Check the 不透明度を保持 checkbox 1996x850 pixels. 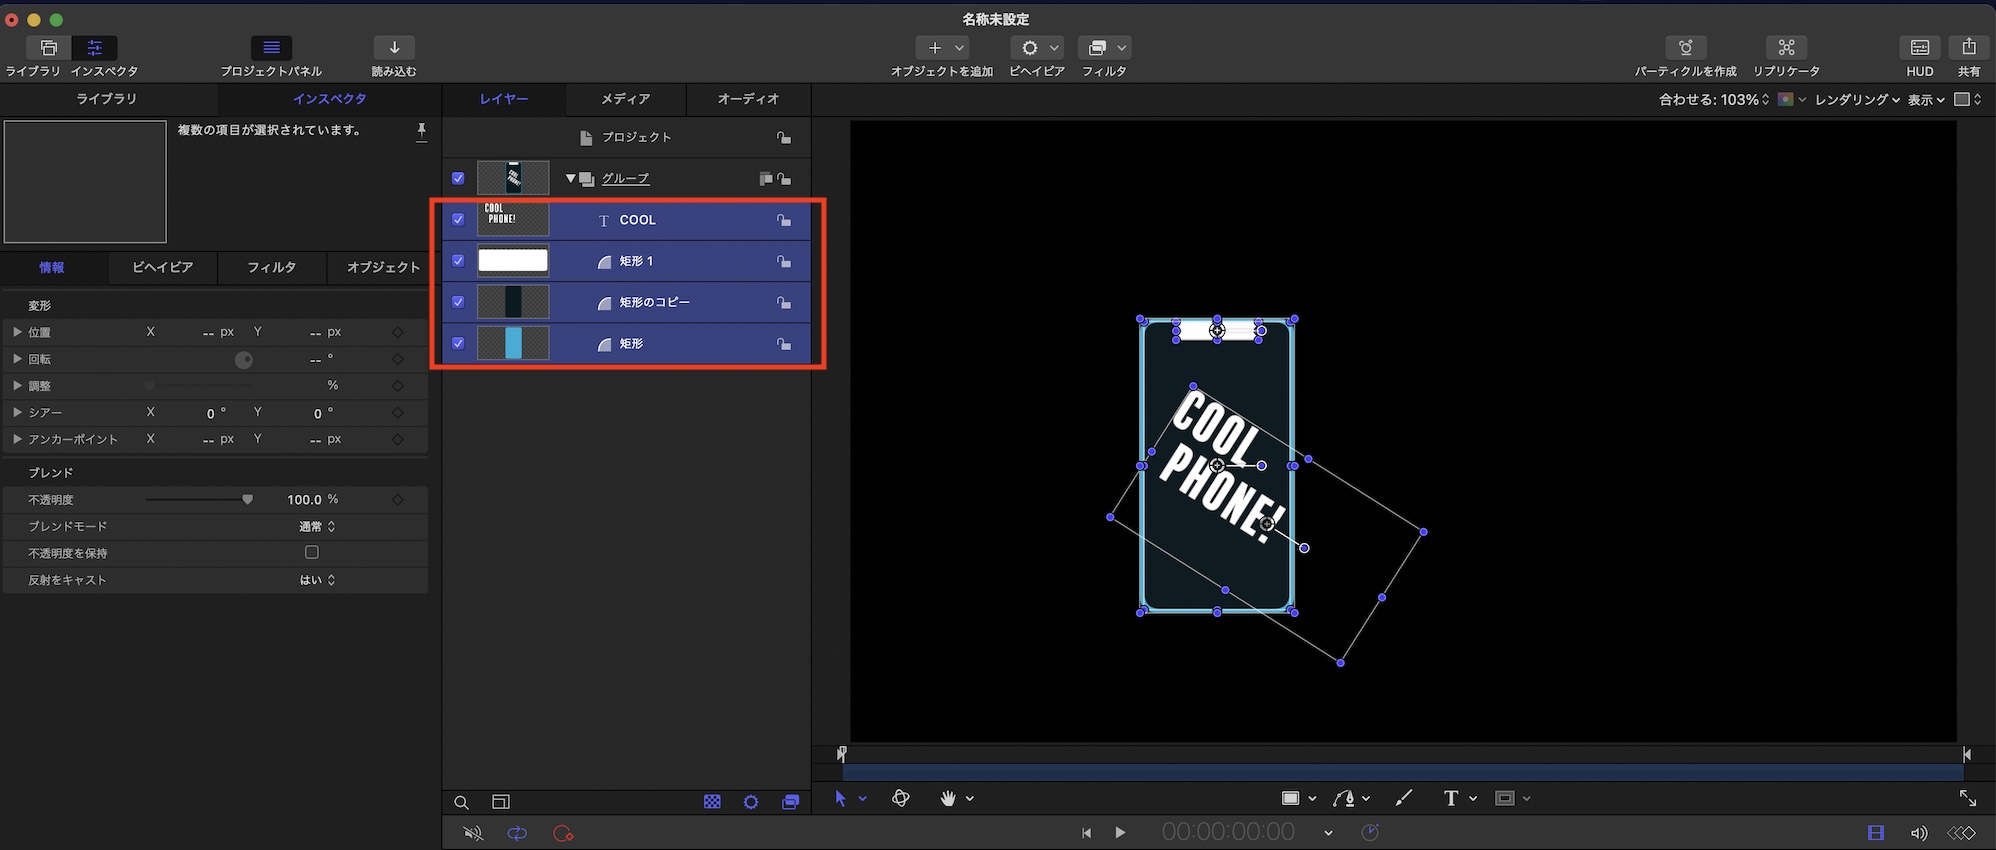(x=312, y=553)
